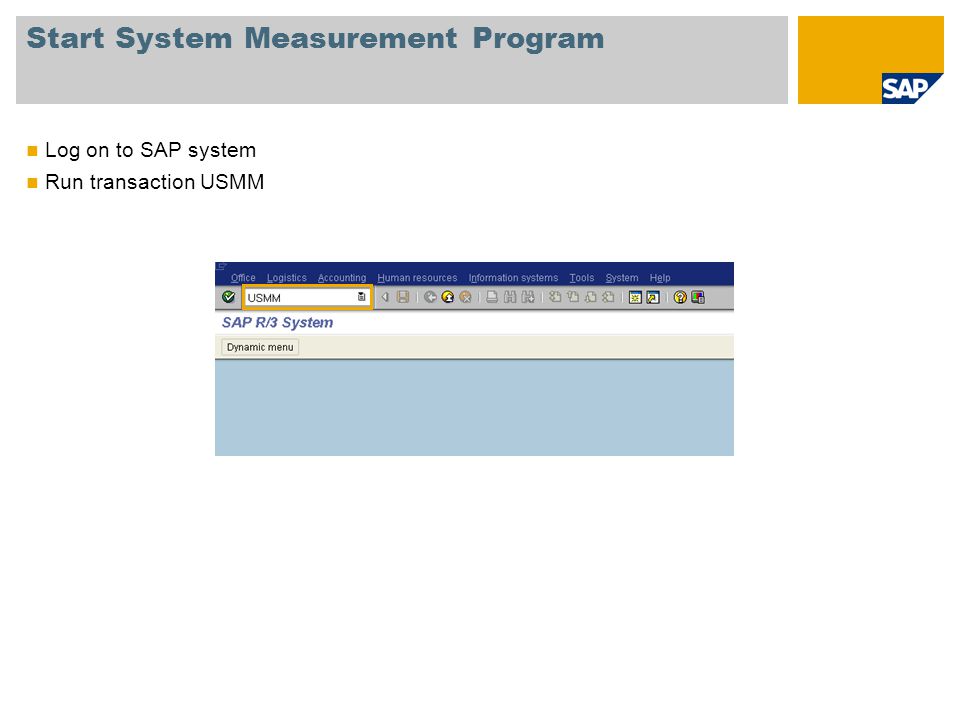Click the yellow Help question mark icon
Screen dimensions: 960x720
(x=680, y=298)
